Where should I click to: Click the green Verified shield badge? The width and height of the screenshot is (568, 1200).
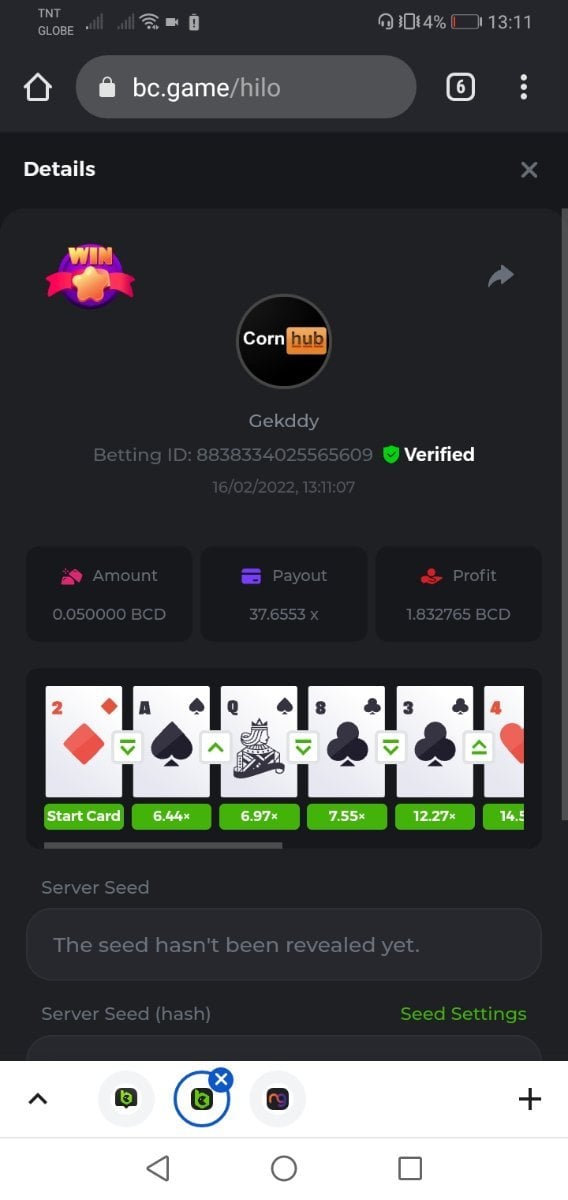pos(391,454)
